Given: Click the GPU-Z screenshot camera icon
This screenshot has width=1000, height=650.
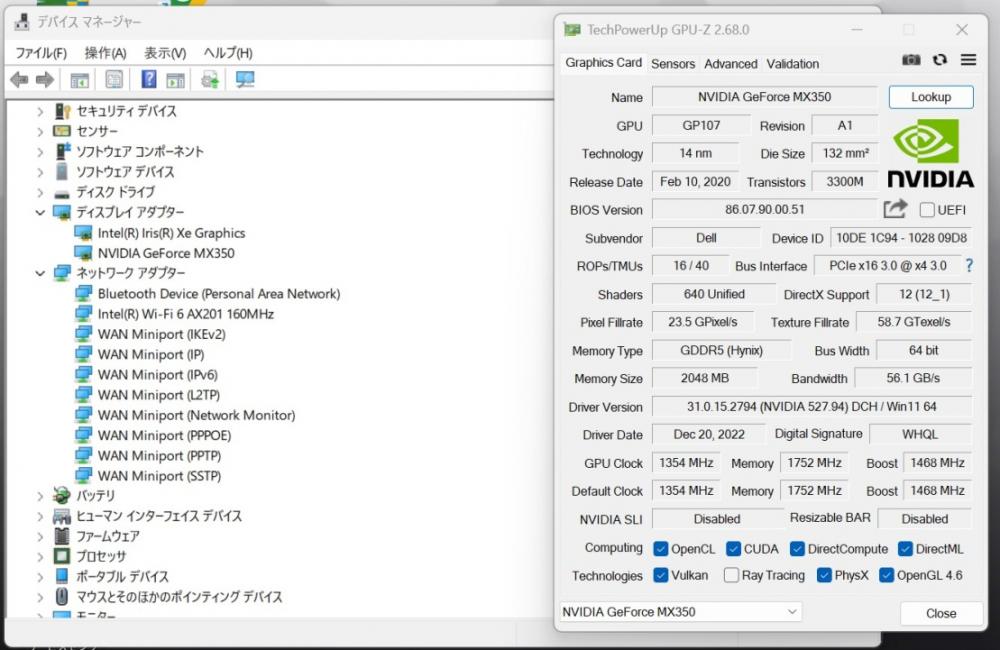Looking at the screenshot, I should (911, 60).
